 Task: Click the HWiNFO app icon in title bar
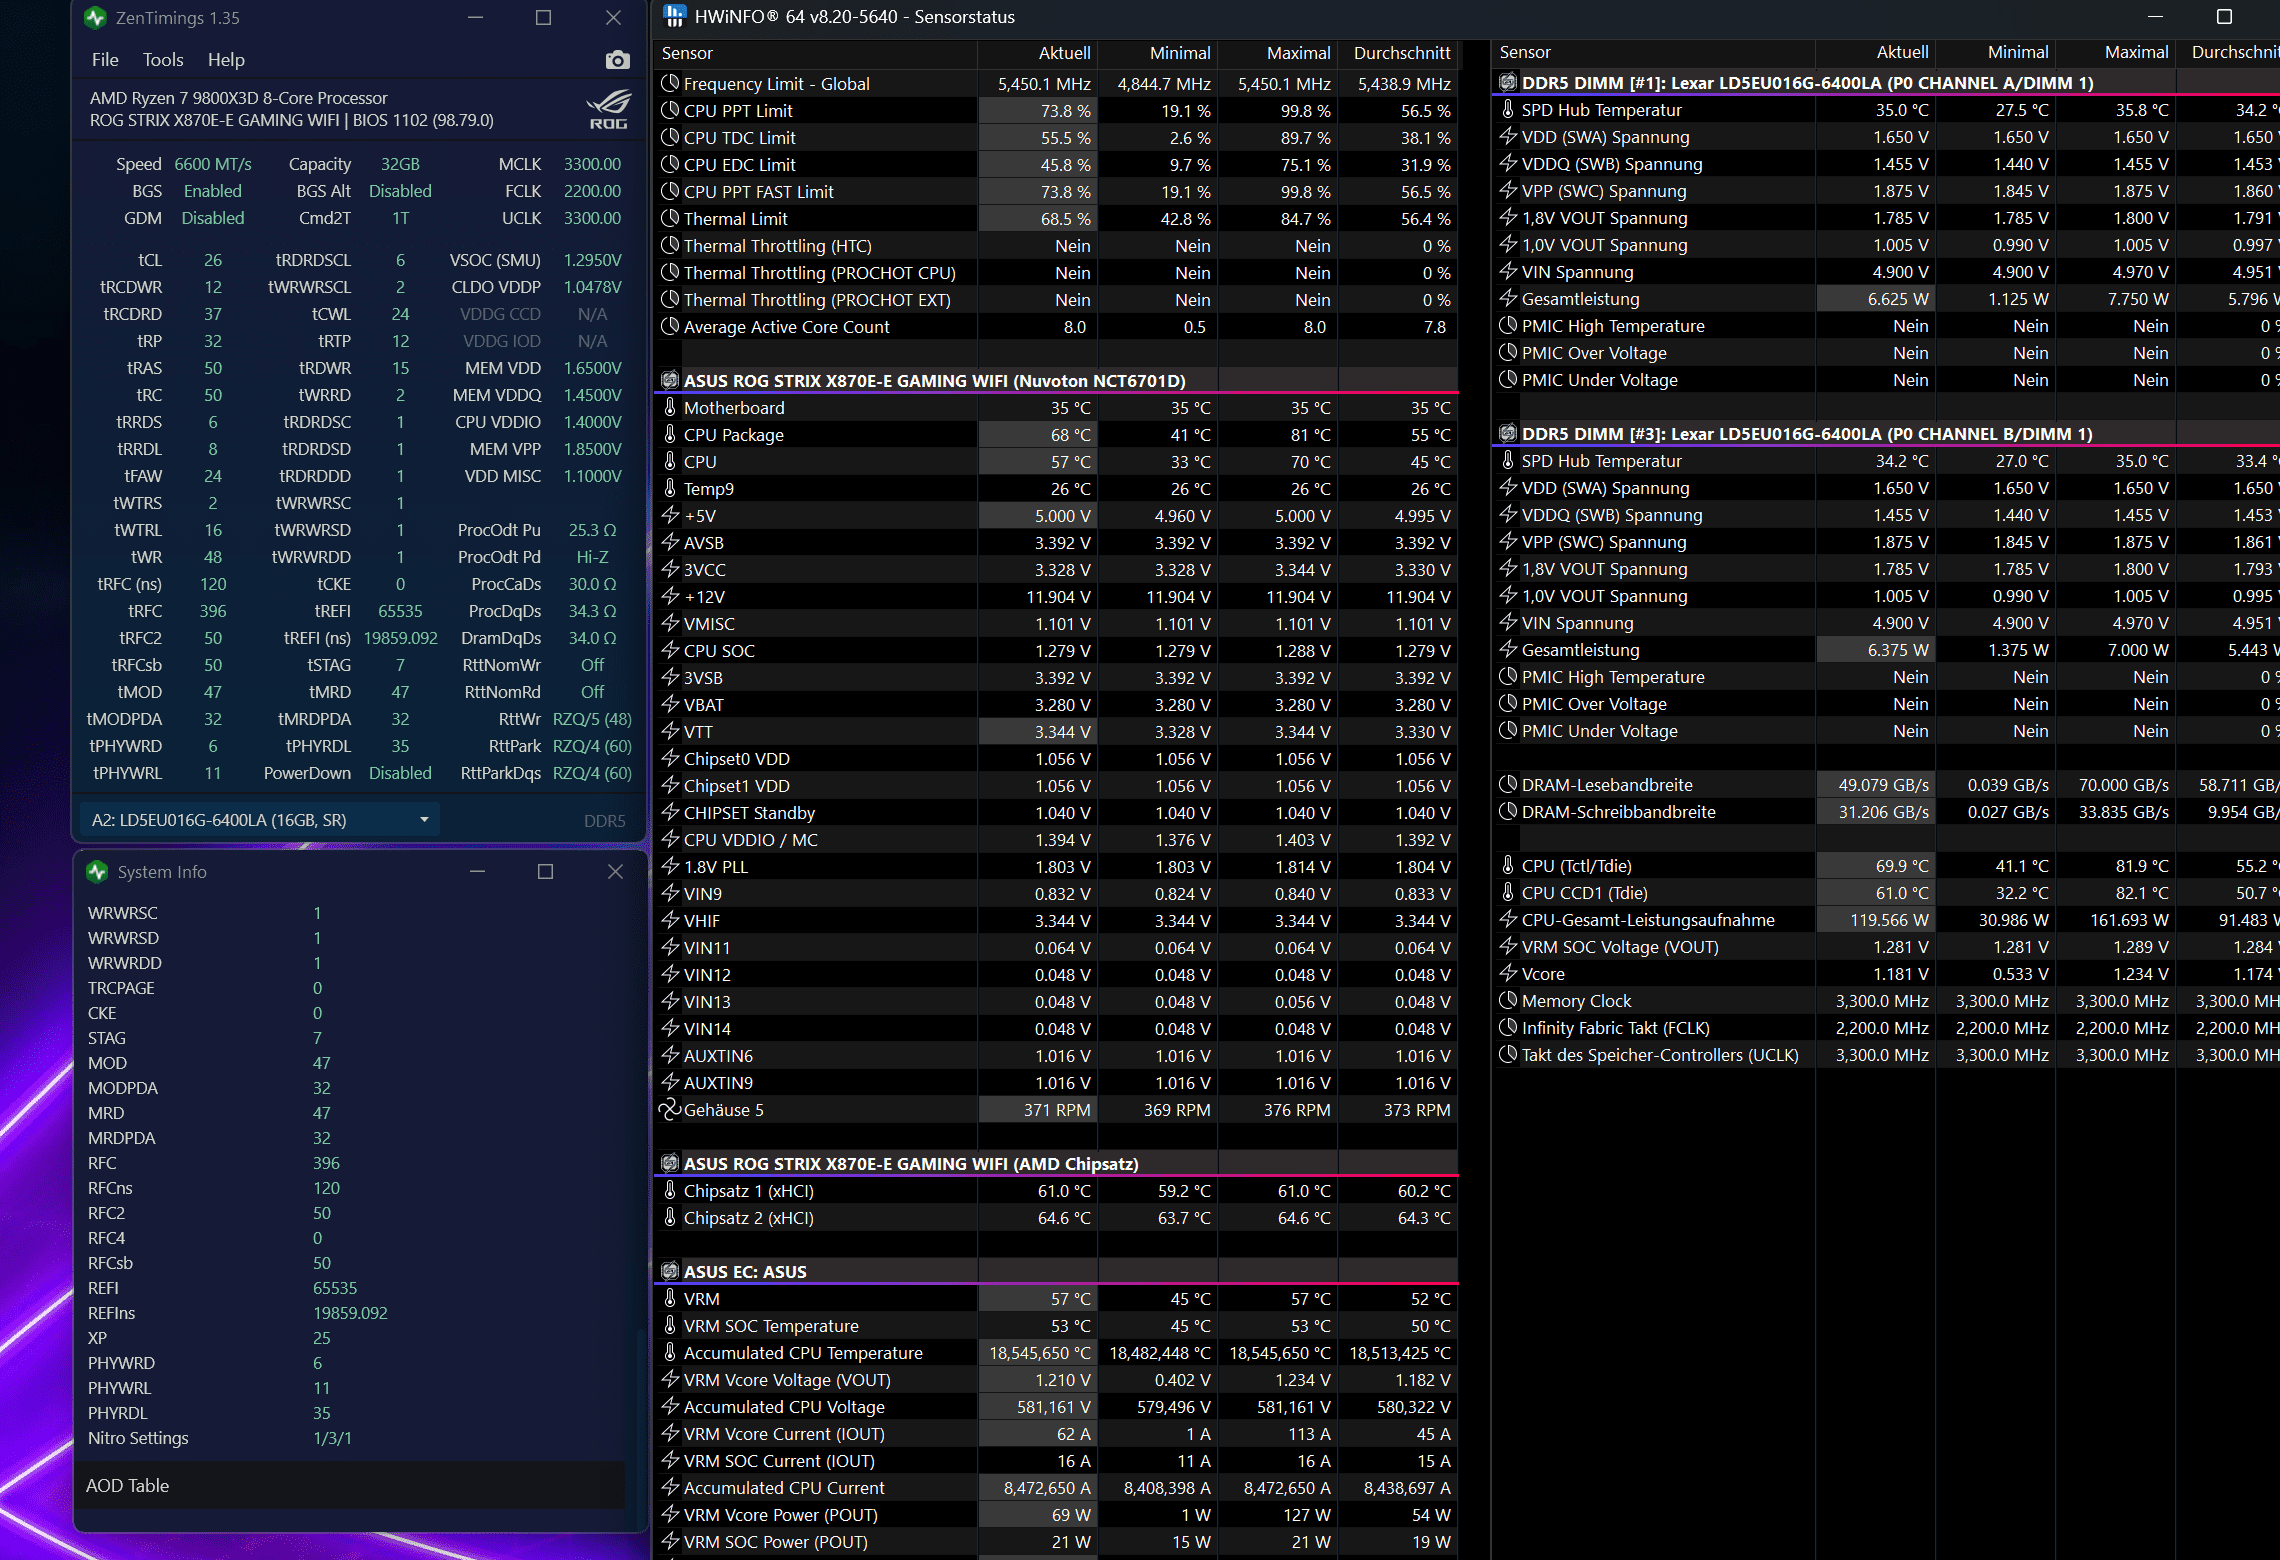coord(675,16)
